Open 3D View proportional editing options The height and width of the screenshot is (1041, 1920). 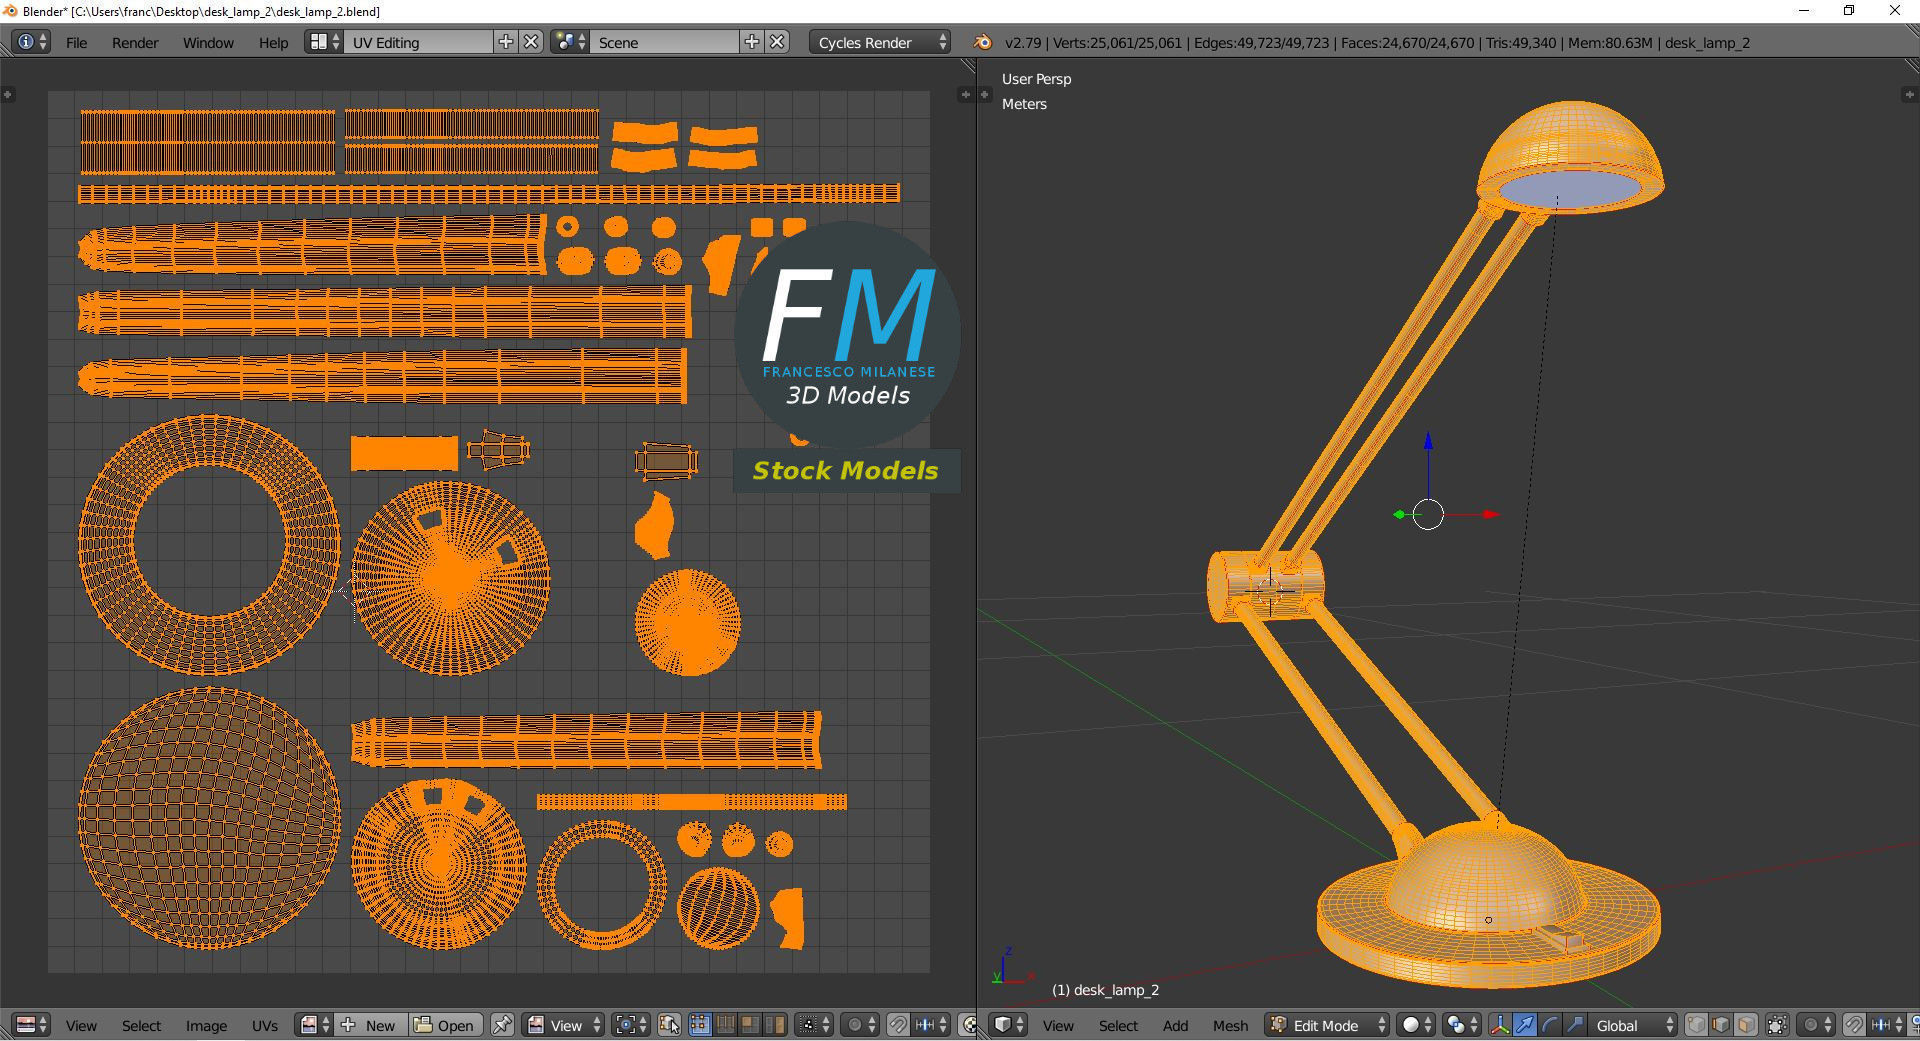[1816, 1025]
